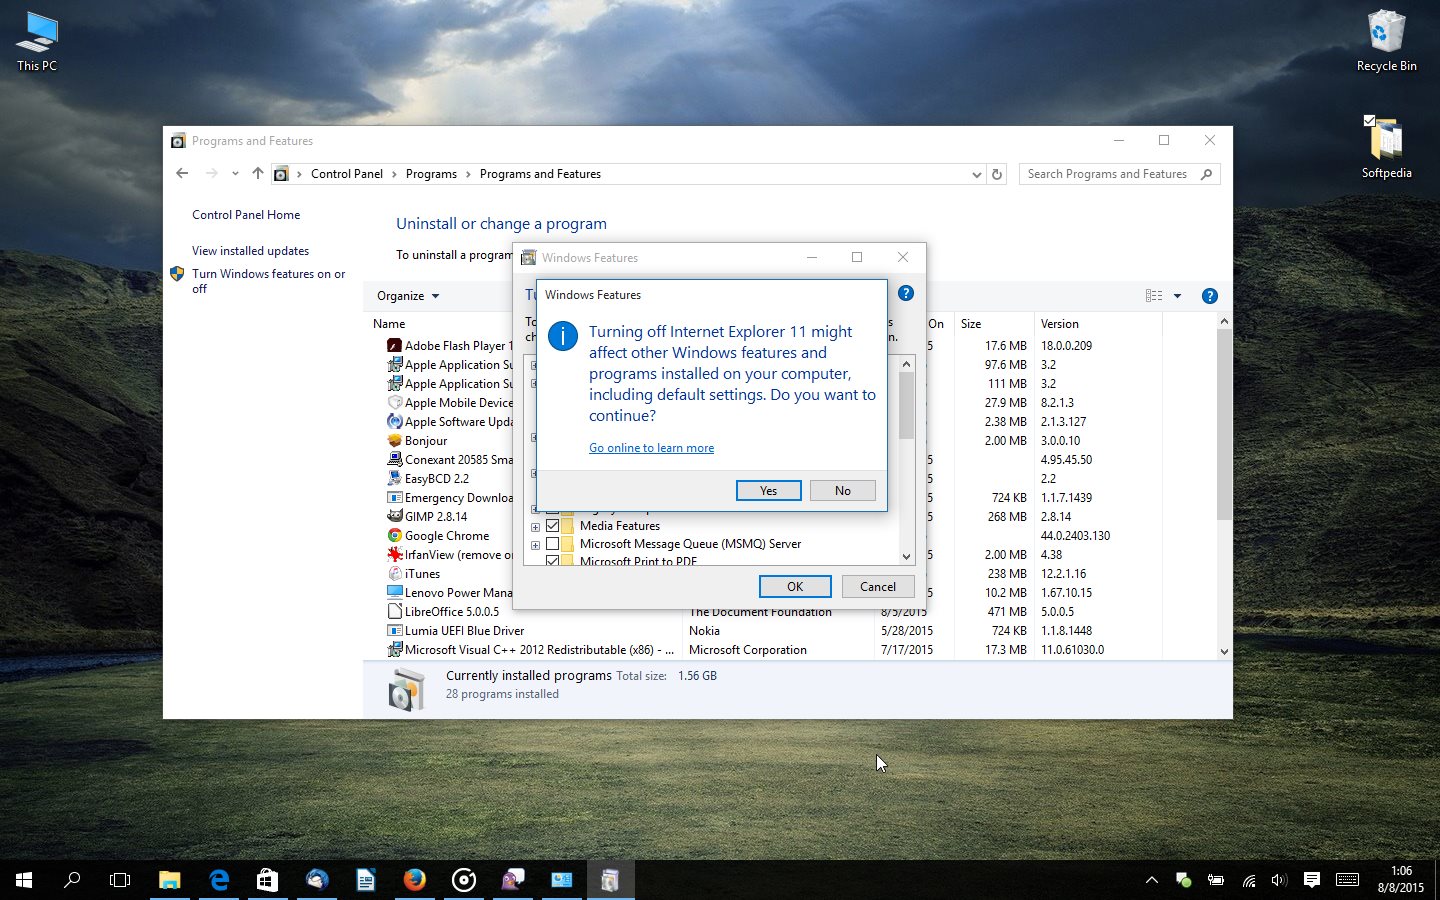This screenshot has height=900, width=1440.
Task: Click Turn Windows features on or off
Action: 268,281
